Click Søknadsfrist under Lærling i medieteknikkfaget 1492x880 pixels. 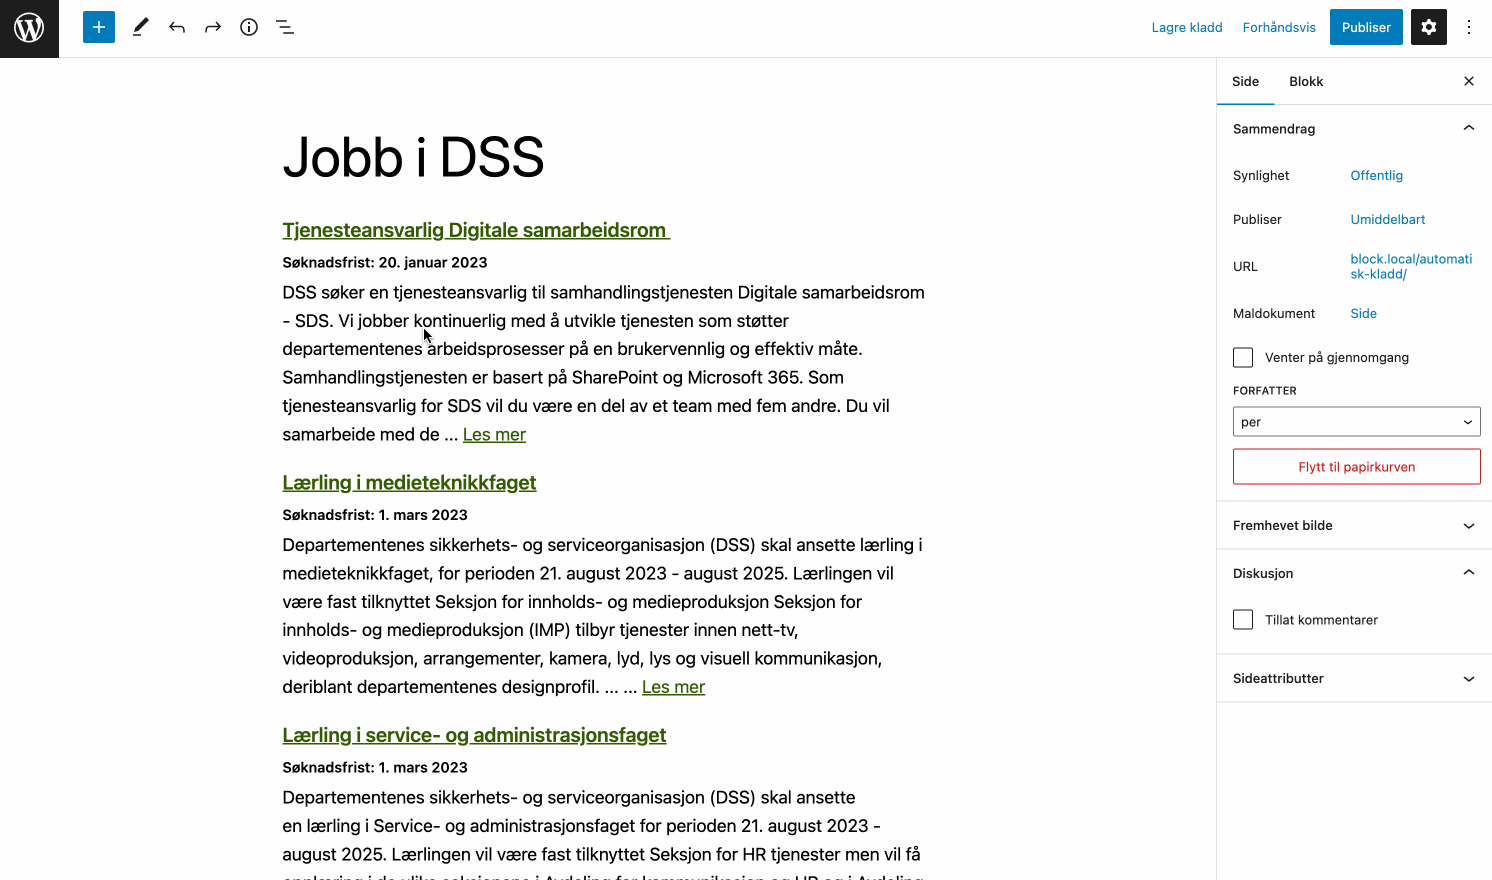click(375, 515)
